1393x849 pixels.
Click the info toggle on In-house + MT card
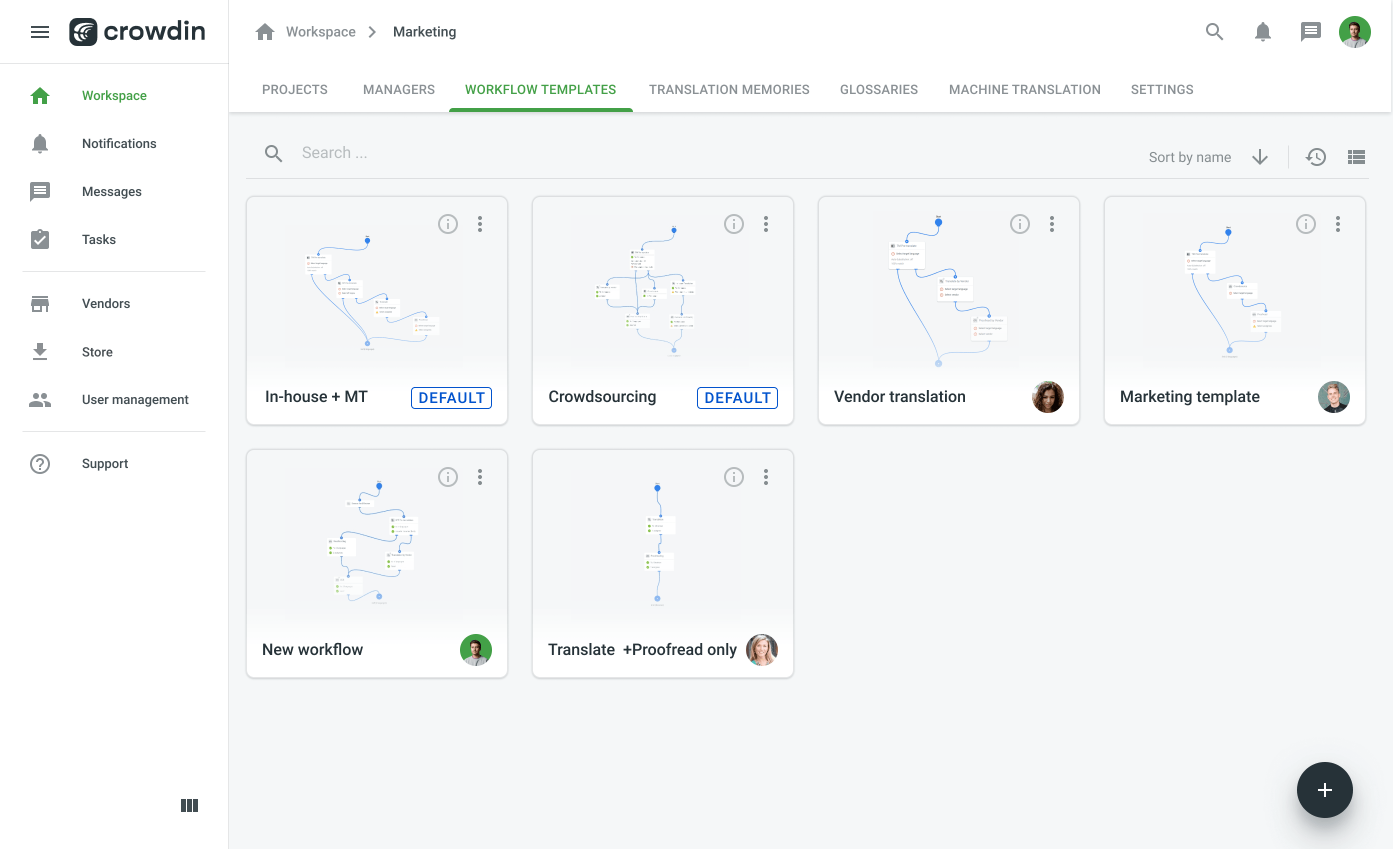448,224
